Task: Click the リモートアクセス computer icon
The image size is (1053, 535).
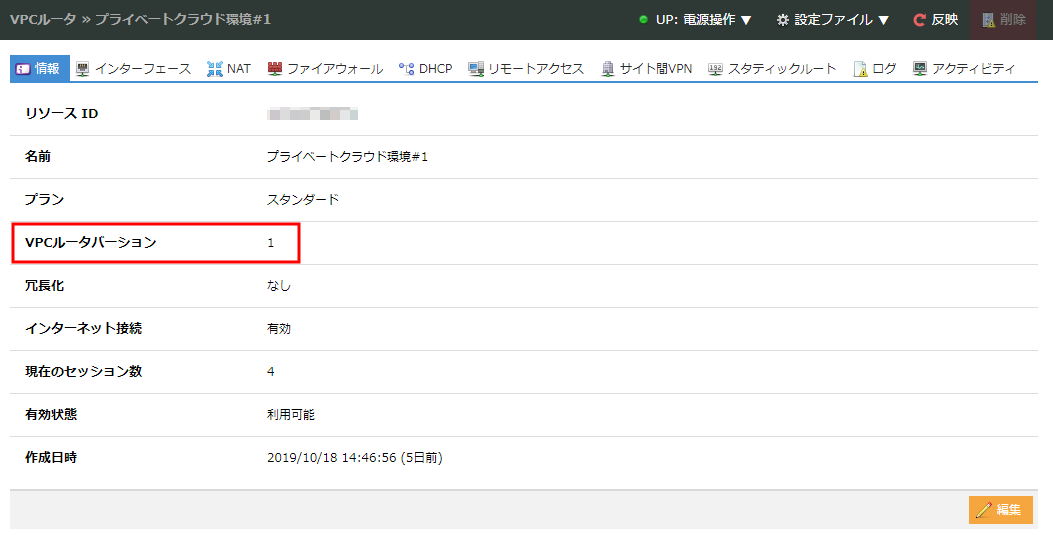Action: pyautogui.click(x=476, y=69)
